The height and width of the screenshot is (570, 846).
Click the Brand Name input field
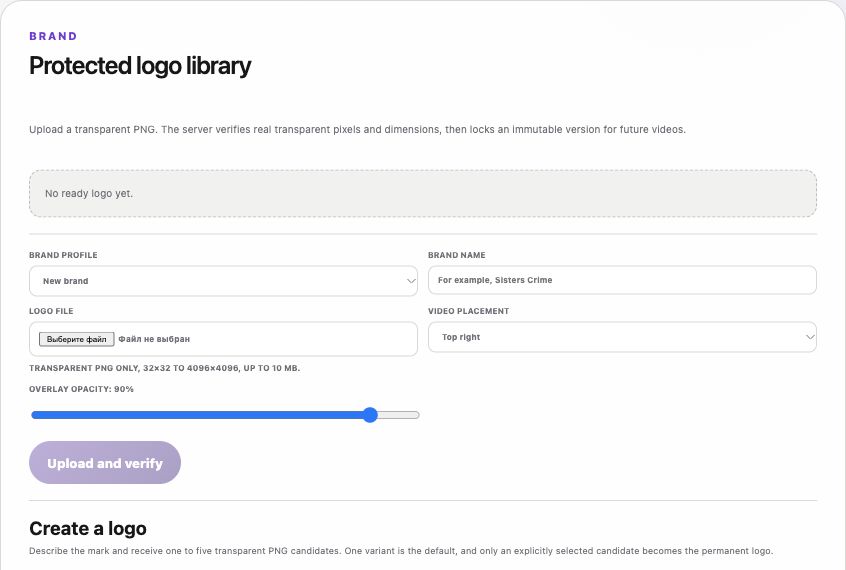click(622, 280)
